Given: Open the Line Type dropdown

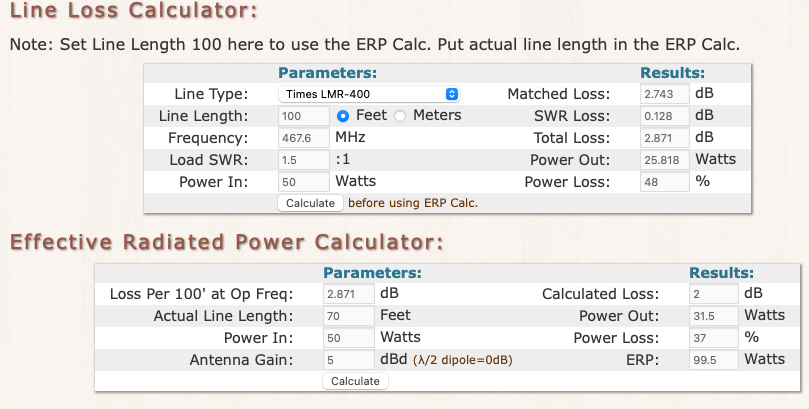Looking at the screenshot, I should pyautogui.click(x=368, y=94).
